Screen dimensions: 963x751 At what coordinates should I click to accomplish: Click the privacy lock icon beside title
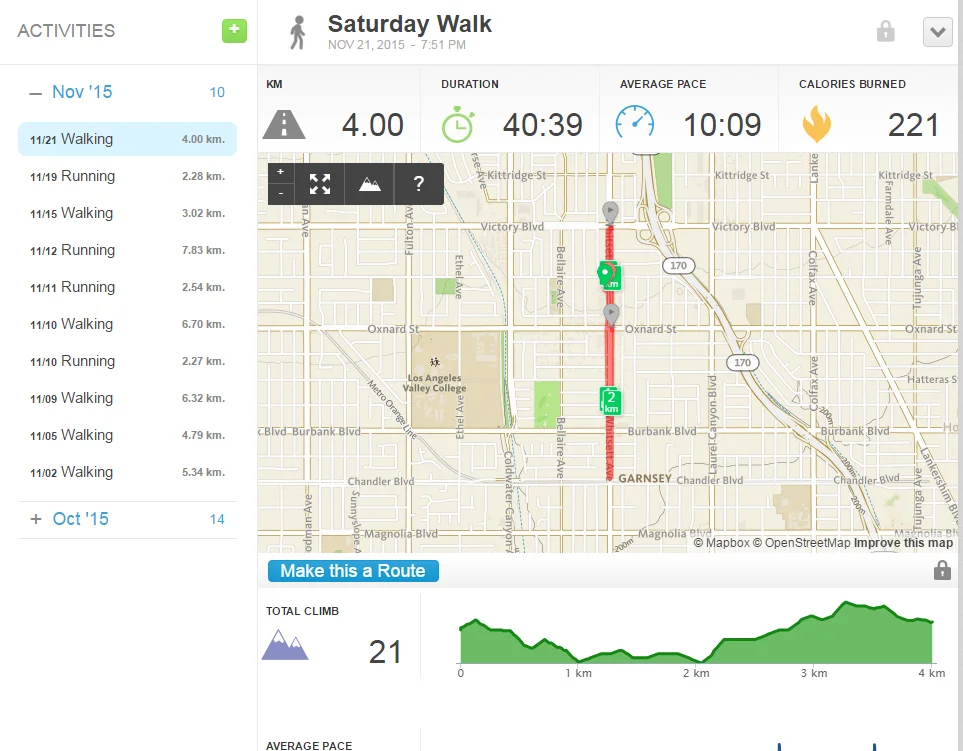coord(885,32)
